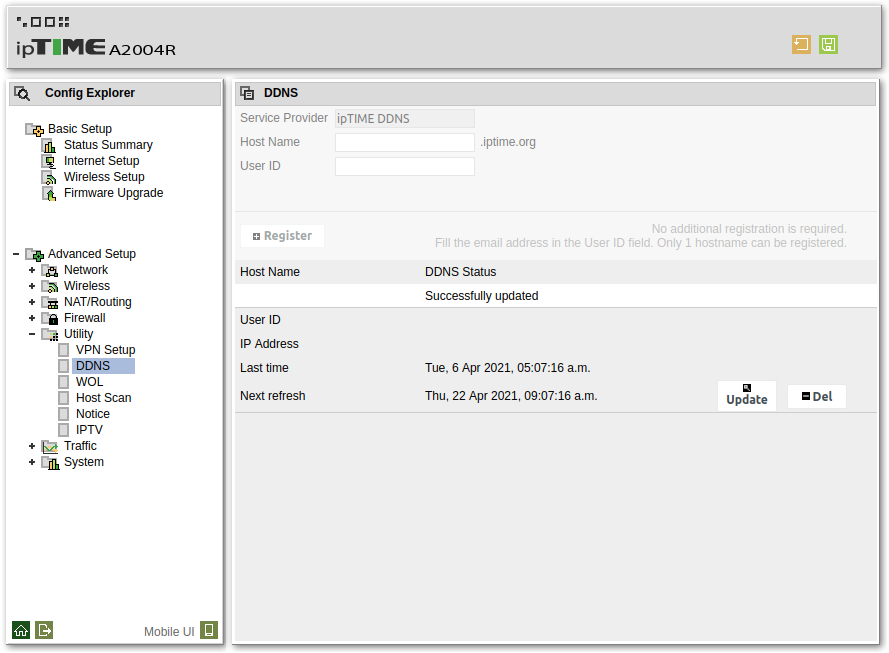Select Host Scan in Utility
Viewport: 889px width, 653px height.
pyautogui.click(x=103, y=398)
